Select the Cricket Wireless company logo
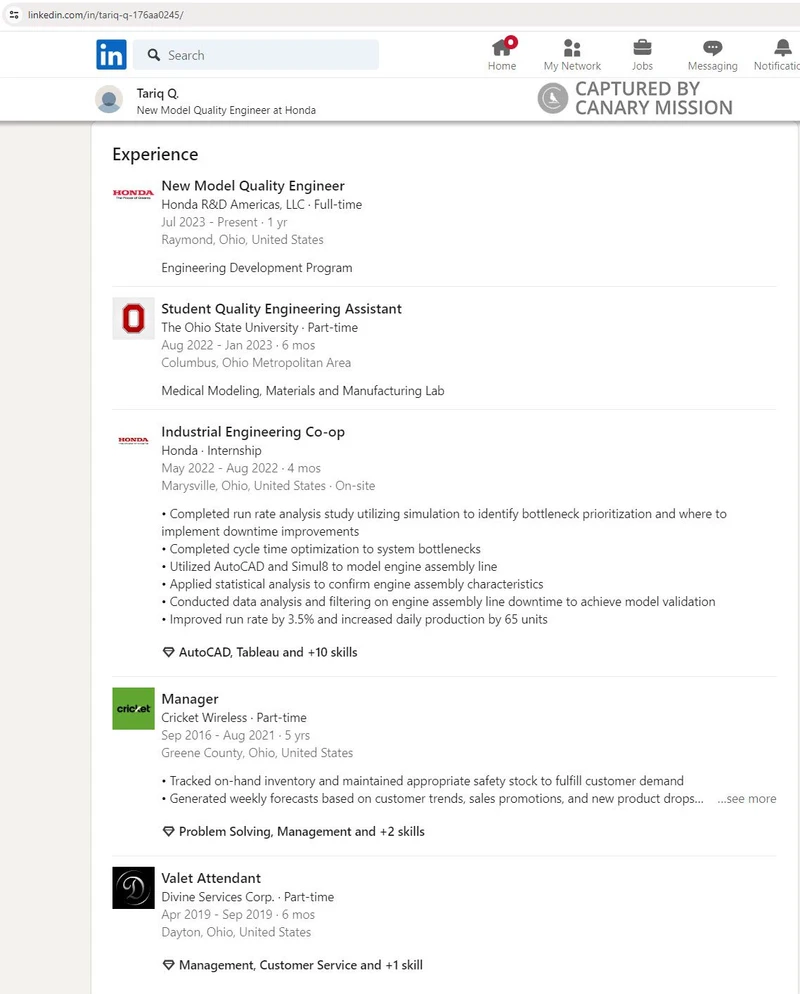This screenshot has height=994, width=800. [x=132, y=708]
